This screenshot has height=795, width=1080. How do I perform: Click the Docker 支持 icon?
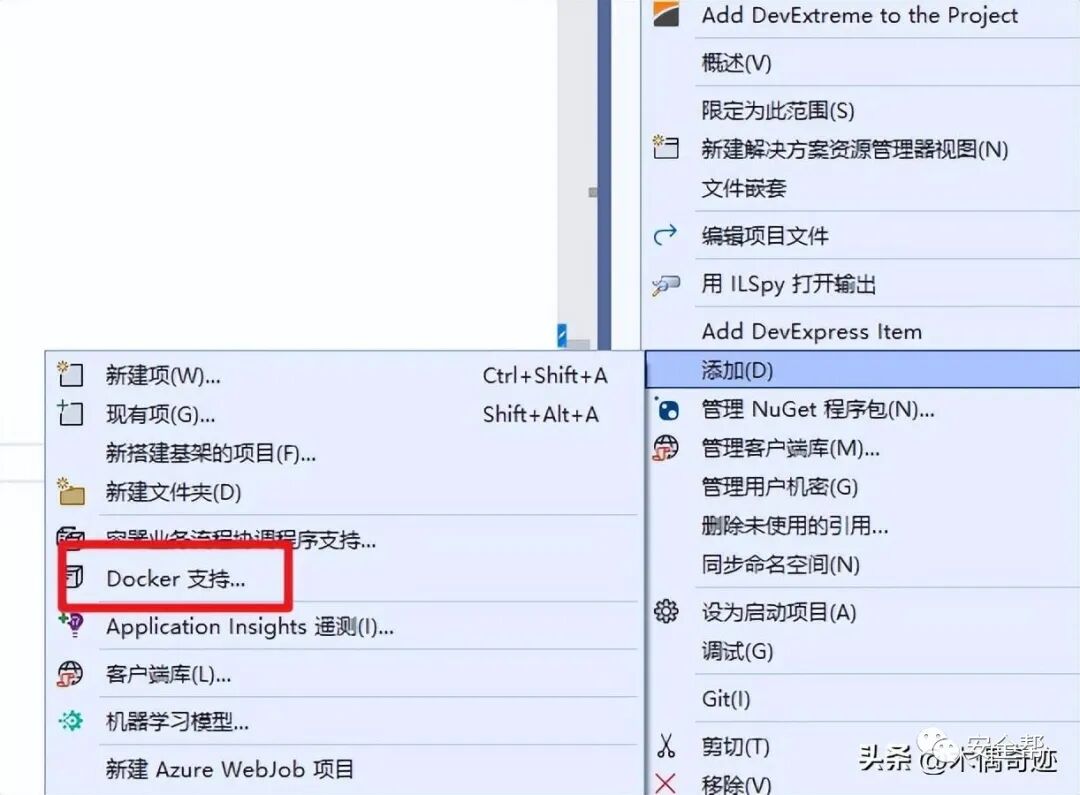coord(74,577)
